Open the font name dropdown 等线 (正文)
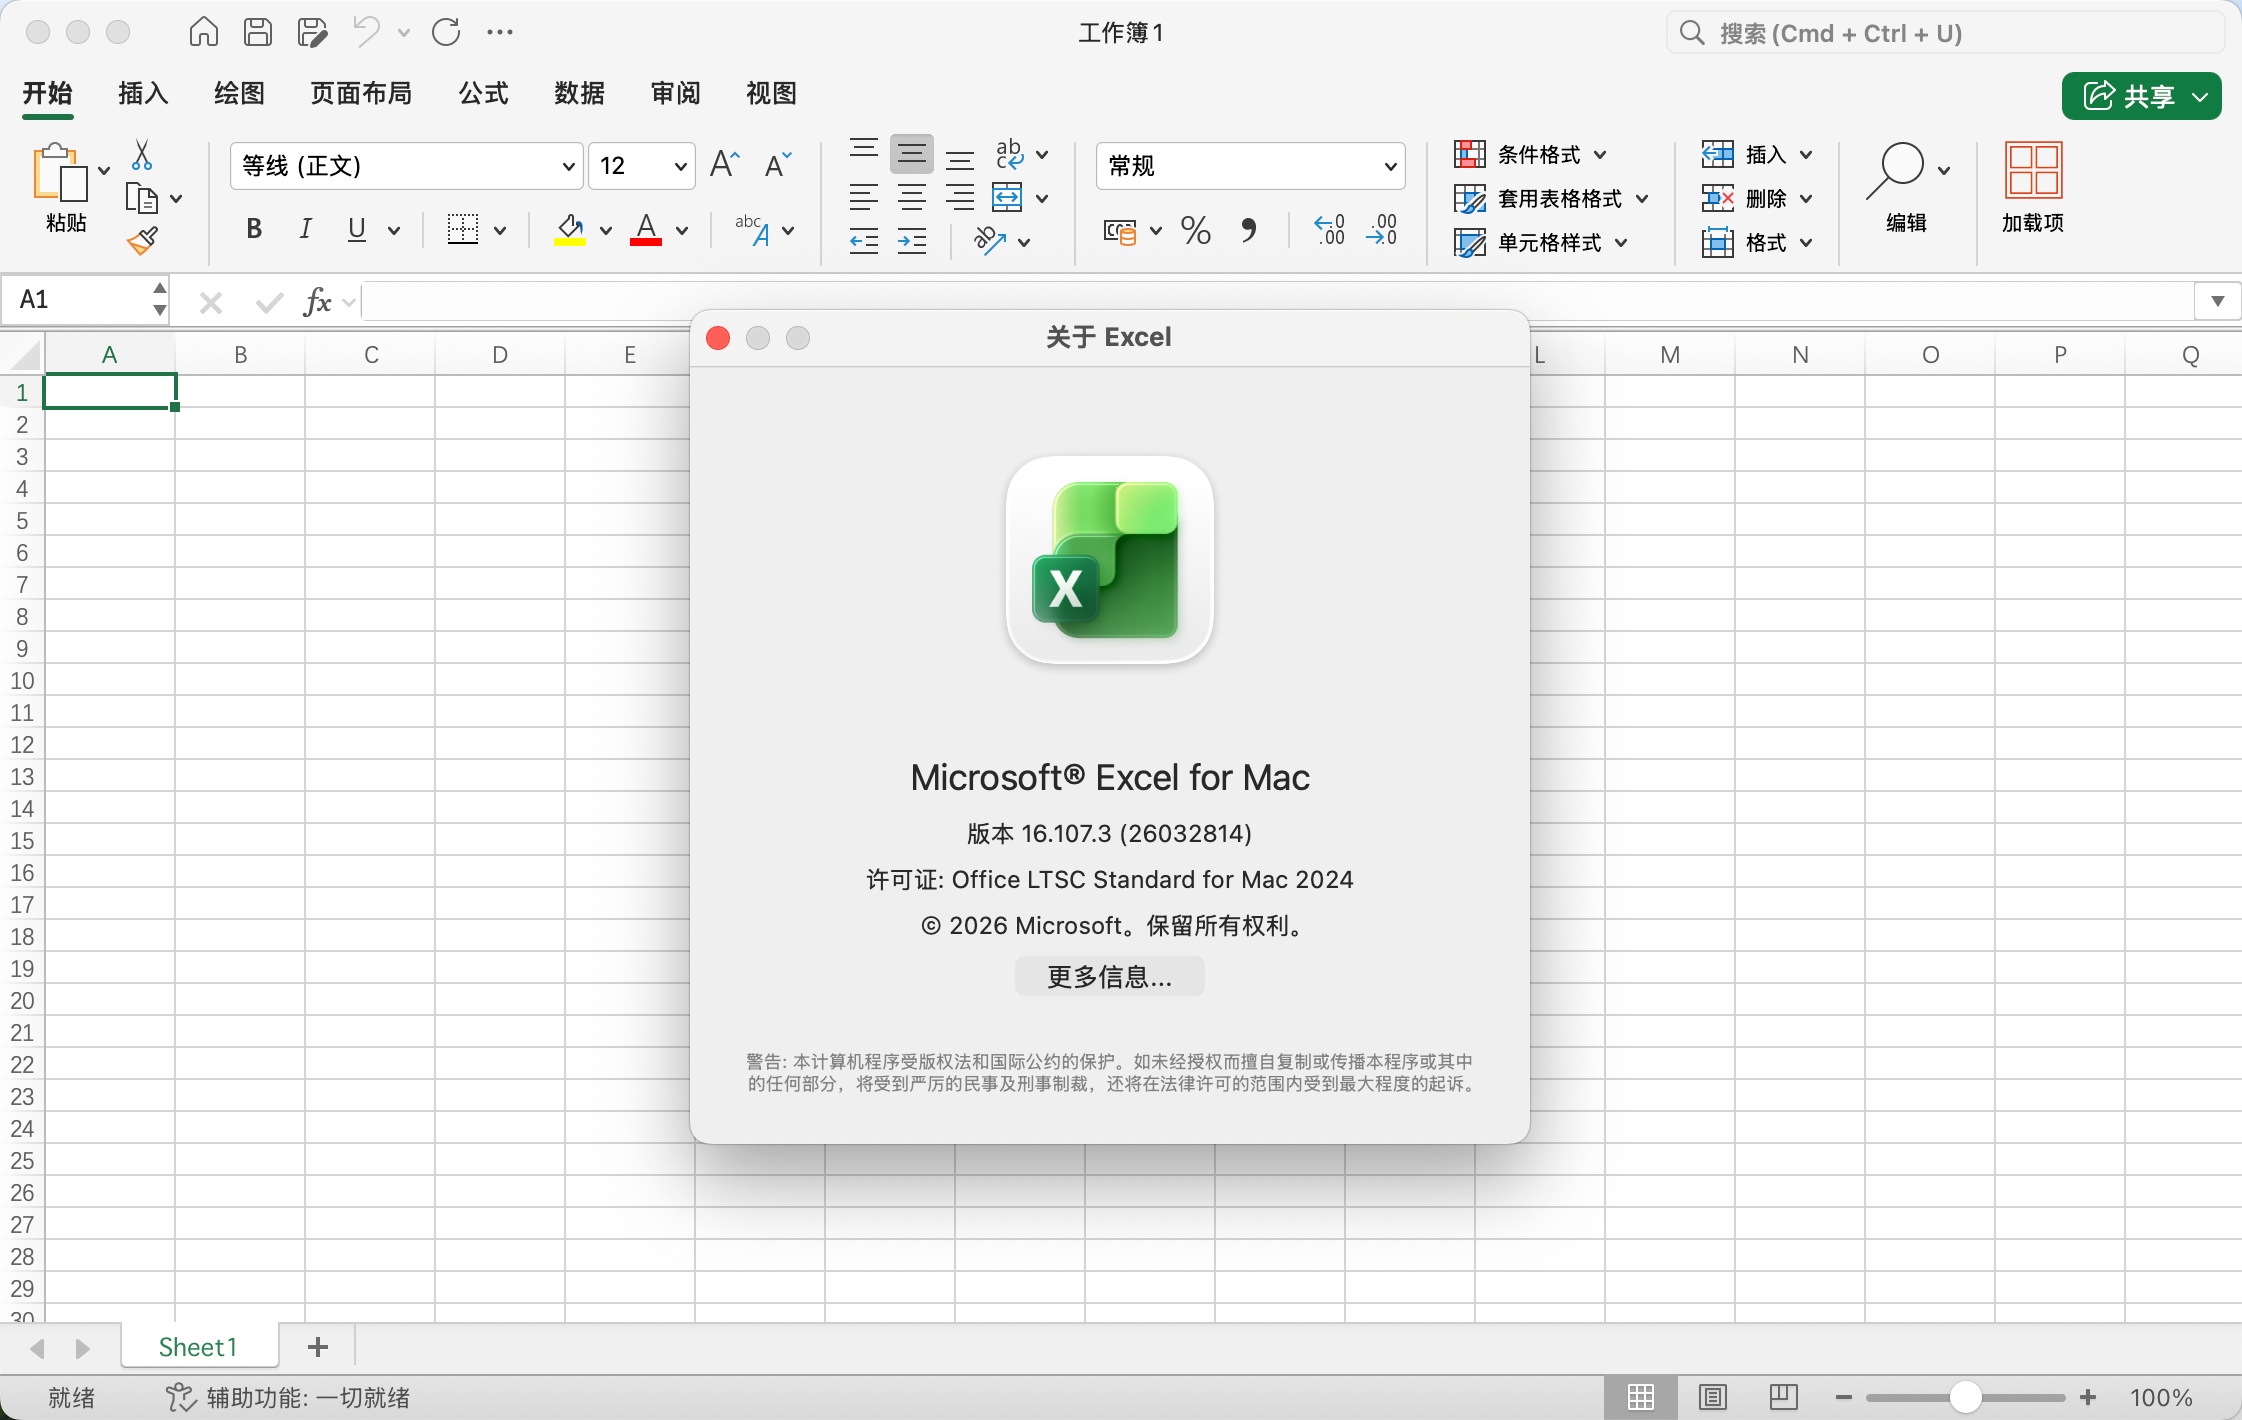Image resolution: width=2242 pixels, height=1420 pixels. point(568,166)
